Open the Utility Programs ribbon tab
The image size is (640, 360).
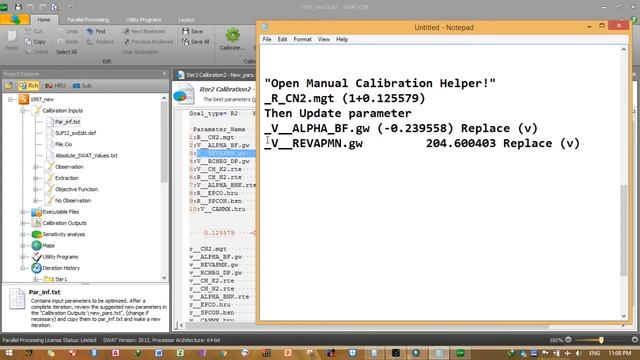pyautogui.click(x=144, y=20)
